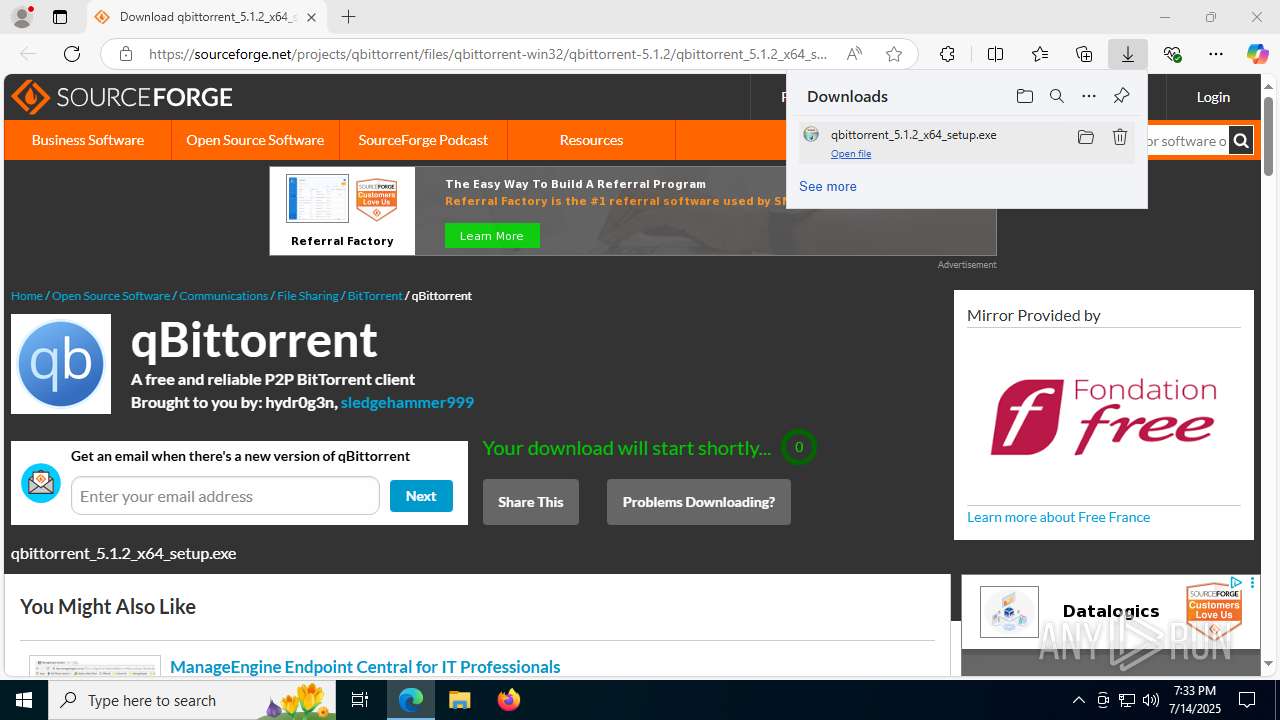Click the qBittorrent project logo
The image size is (1280, 720).
click(x=61, y=364)
